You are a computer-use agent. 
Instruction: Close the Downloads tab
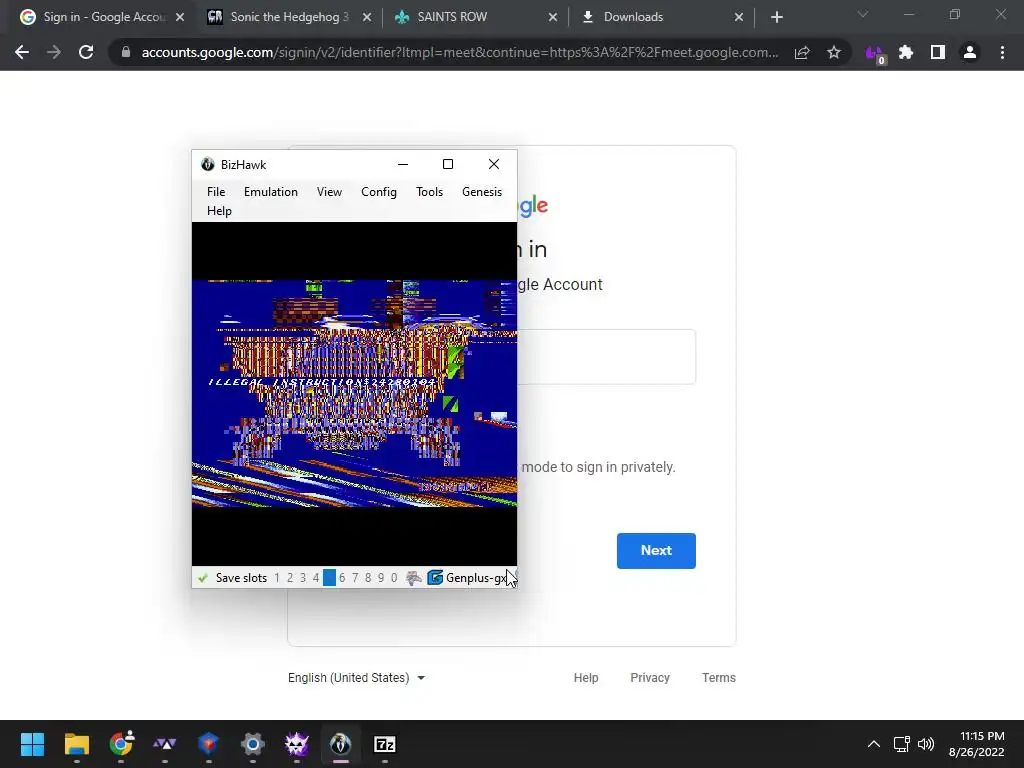point(739,18)
